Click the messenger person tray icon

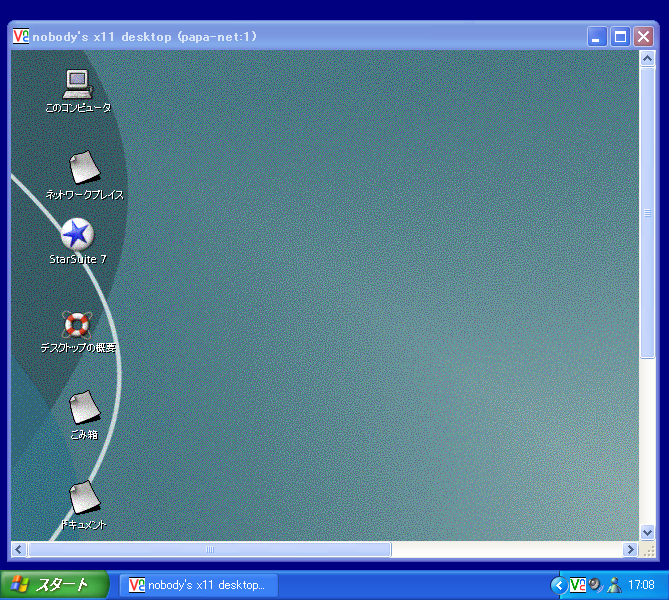click(614, 585)
